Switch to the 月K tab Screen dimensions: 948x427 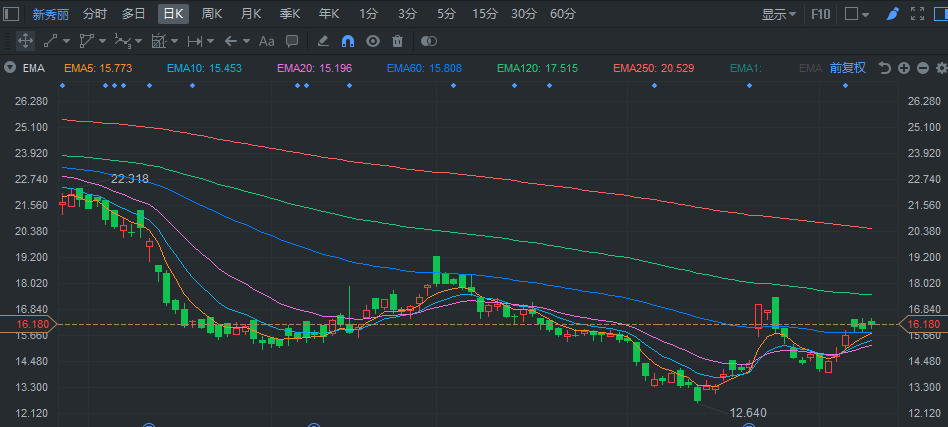point(251,14)
